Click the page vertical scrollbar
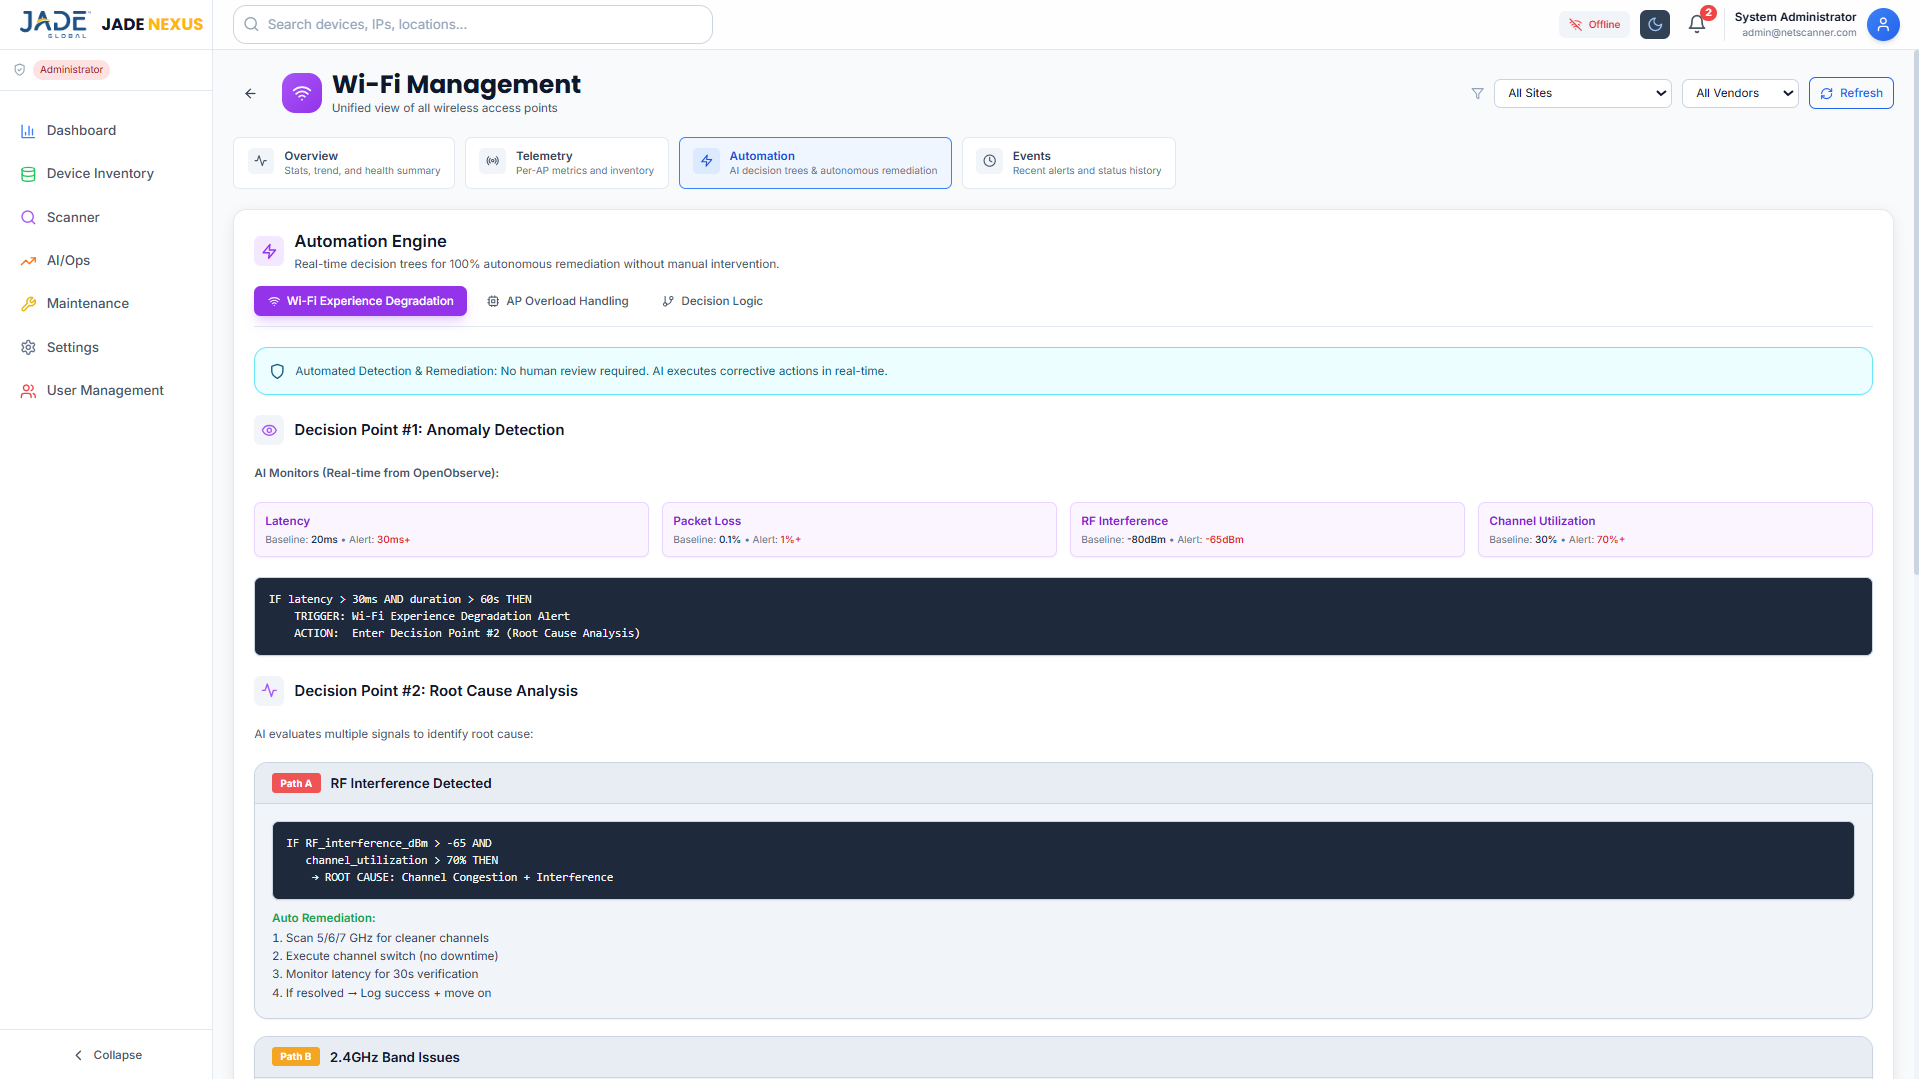1919x1079 pixels. 1915,312
